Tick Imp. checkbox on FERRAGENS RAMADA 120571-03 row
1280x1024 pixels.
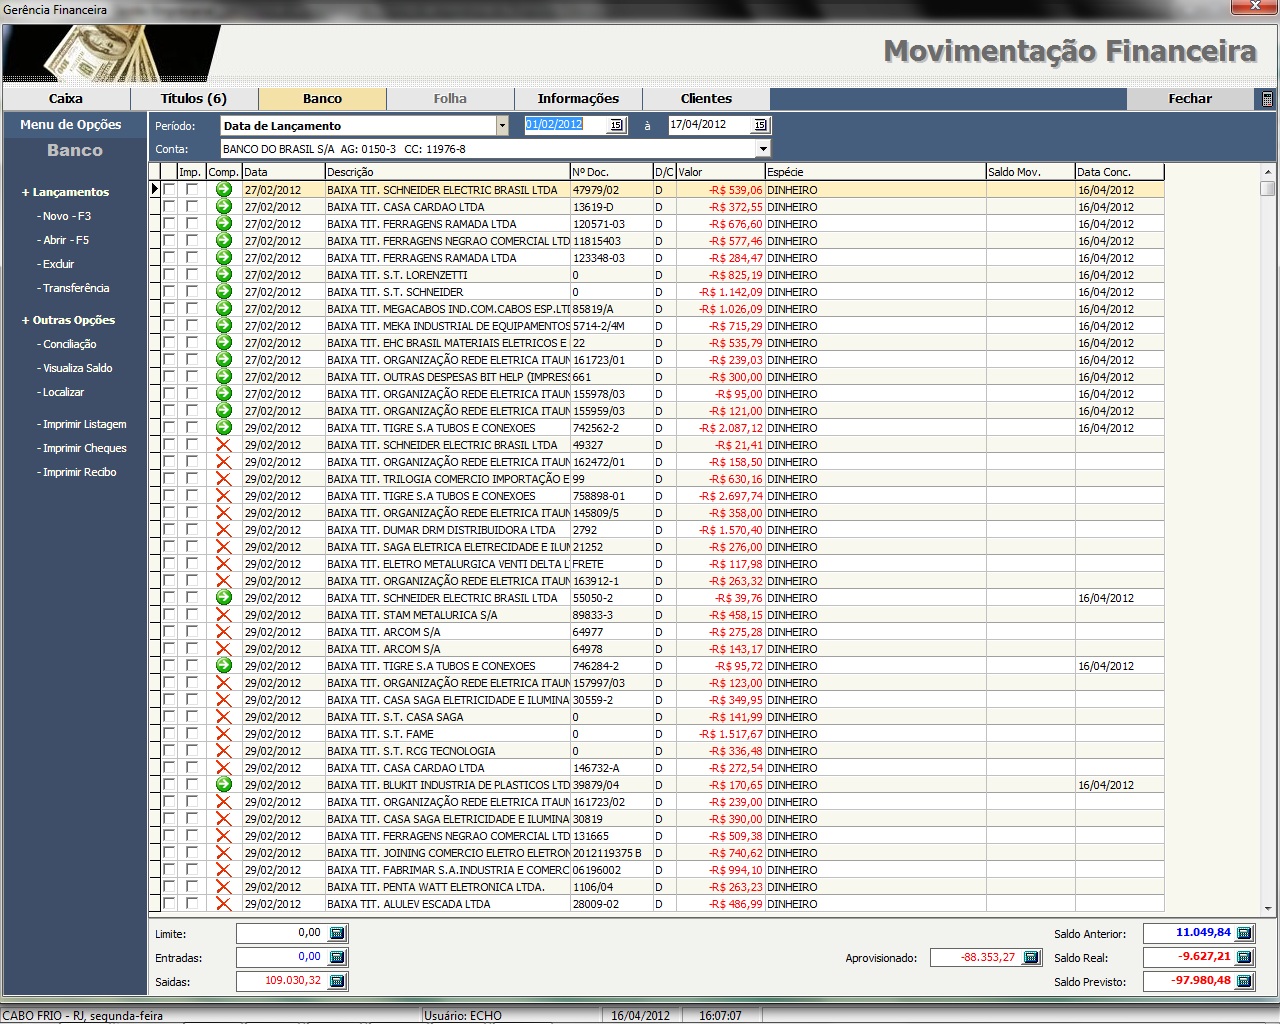tap(191, 223)
